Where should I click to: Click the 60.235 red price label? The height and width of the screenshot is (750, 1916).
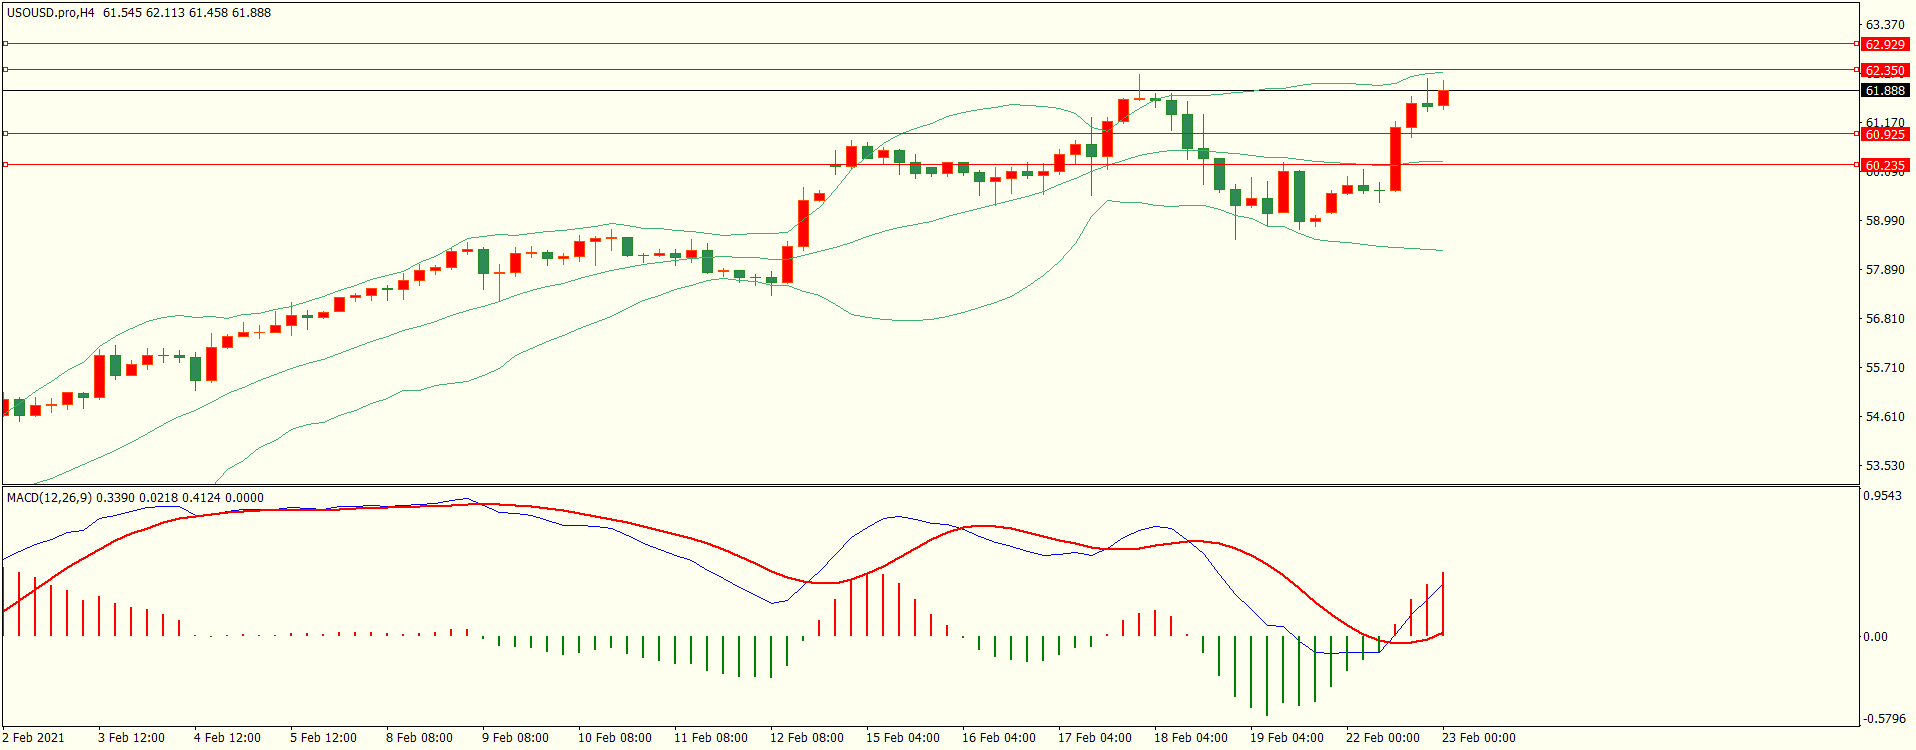1884,166
